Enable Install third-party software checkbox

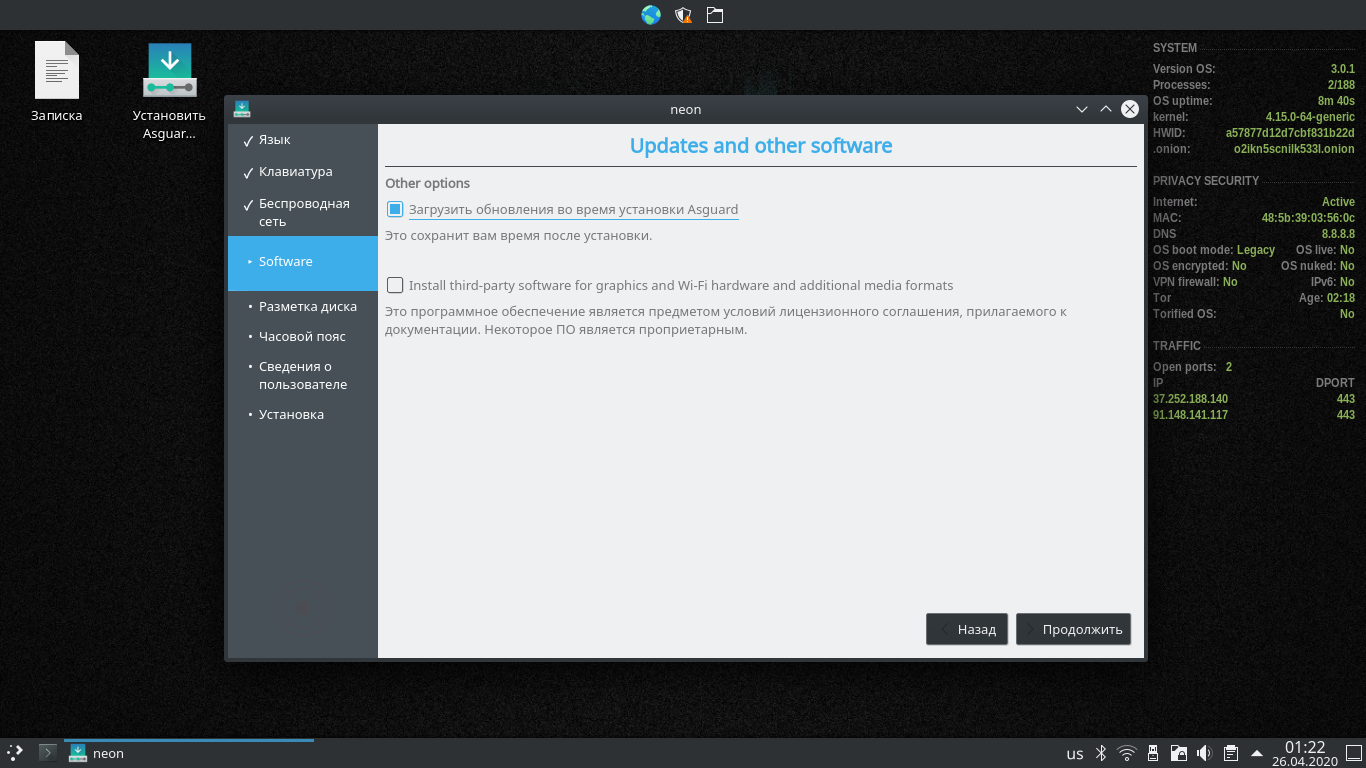point(395,285)
